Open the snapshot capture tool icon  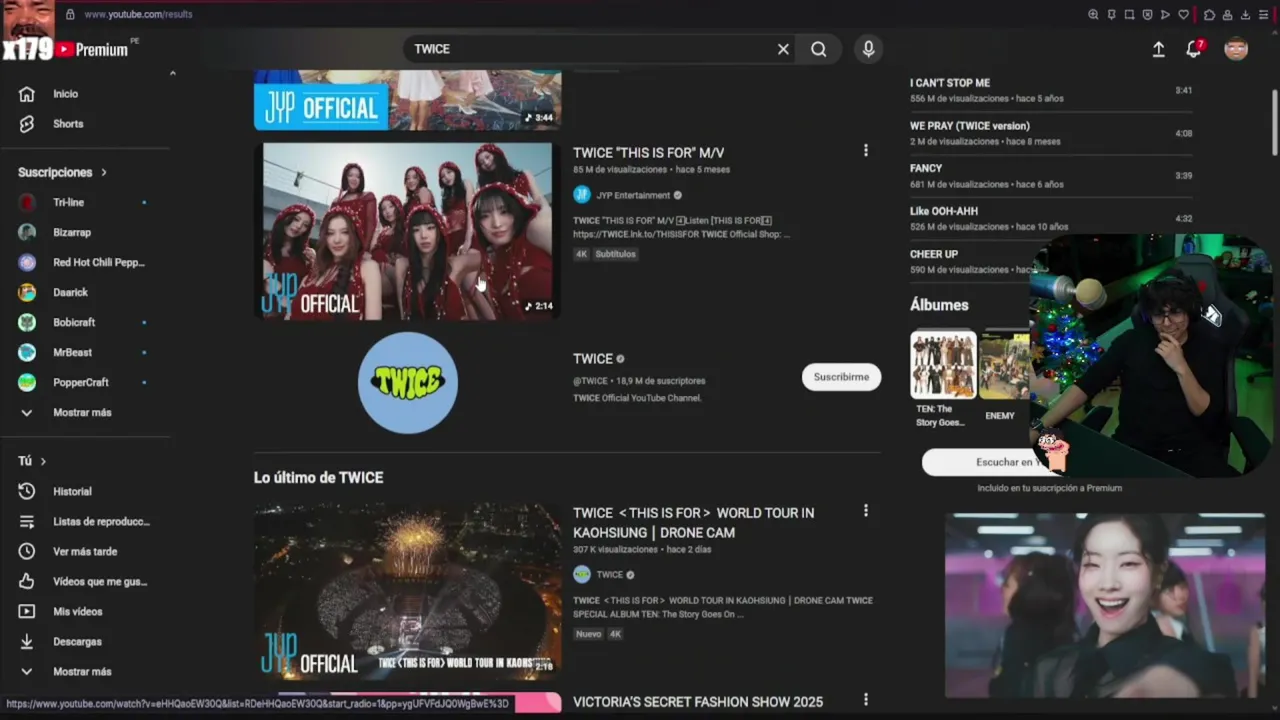pos(1129,15)
